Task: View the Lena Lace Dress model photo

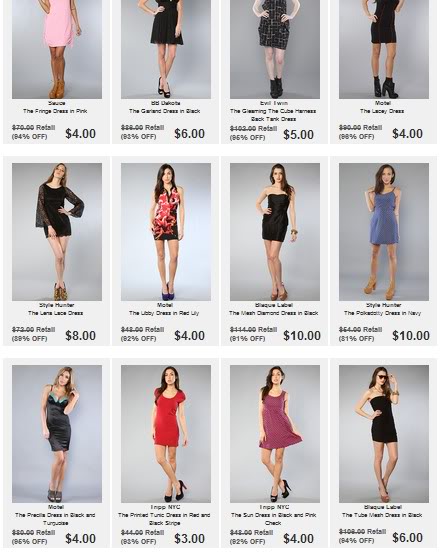Action: 57,232
